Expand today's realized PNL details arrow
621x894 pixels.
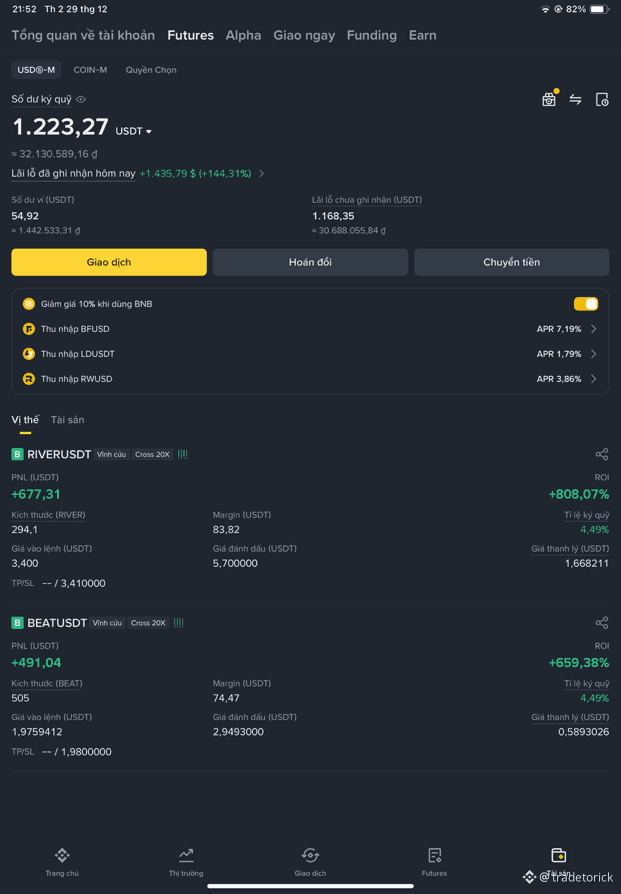pos(262,173)
